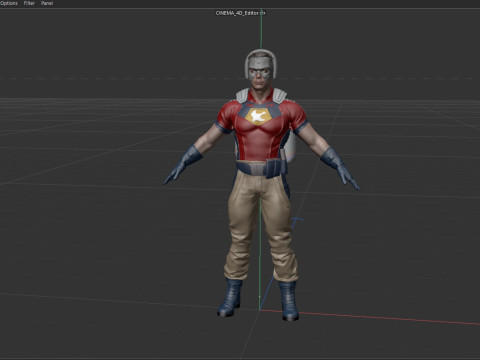Open the Options menu

(x=8, y=3)
